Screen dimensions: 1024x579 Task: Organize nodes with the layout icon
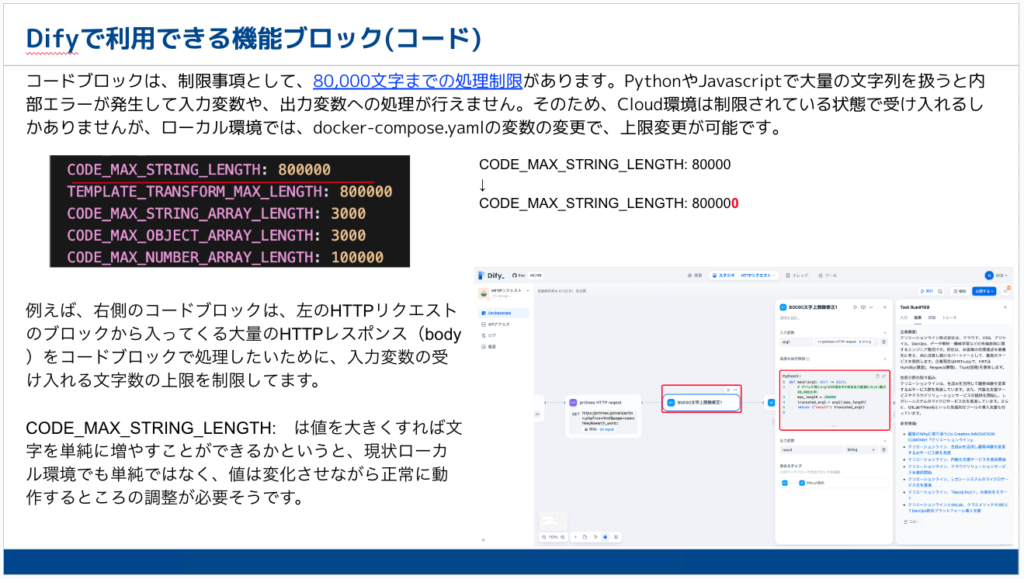pyautogui.click(x=616, y=537)
